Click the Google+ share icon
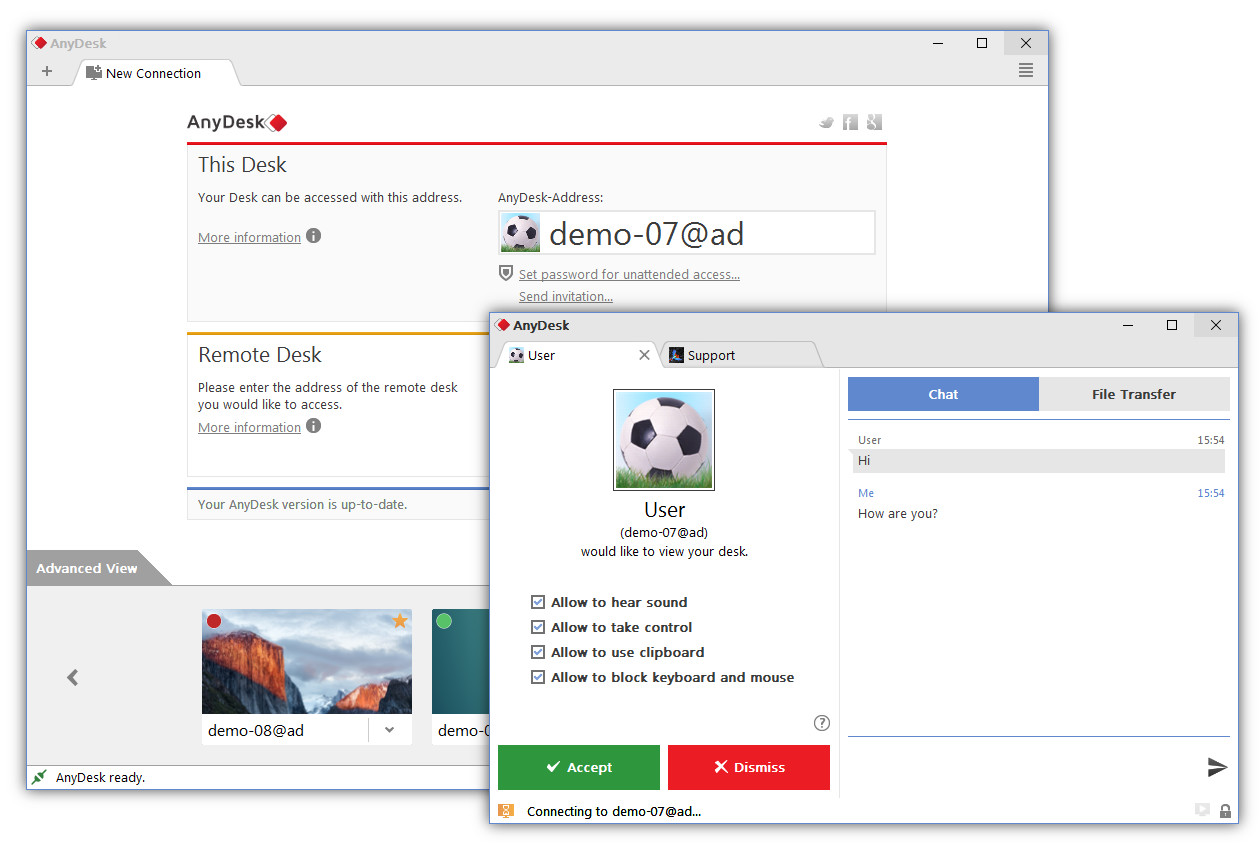Screen dimensions: 1260x846 tap(874, 121)
